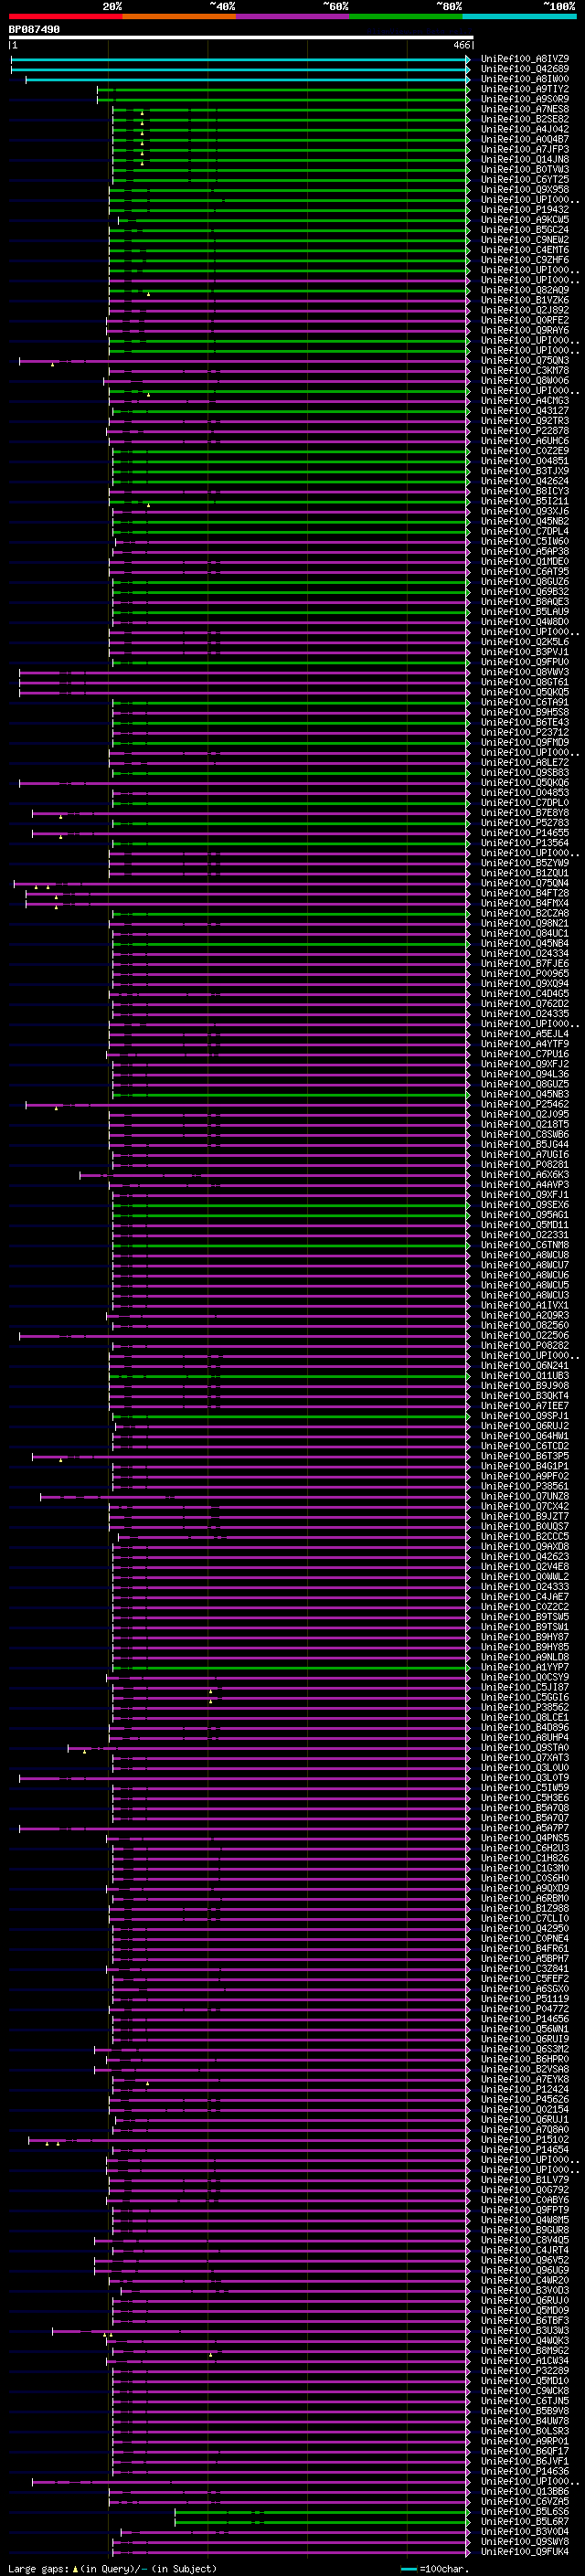Click label UniRef100_P08282
Screen dimensions: 585x2576
click(525, 1345)
